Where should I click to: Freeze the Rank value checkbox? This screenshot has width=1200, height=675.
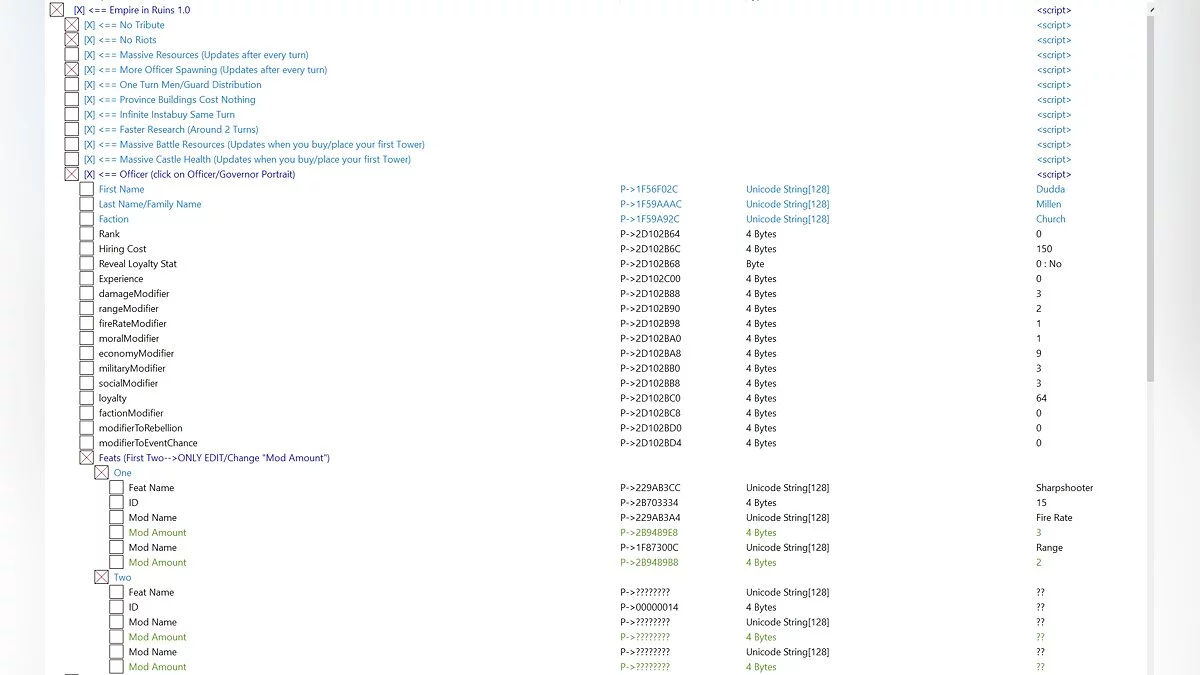tap(87, 234)
